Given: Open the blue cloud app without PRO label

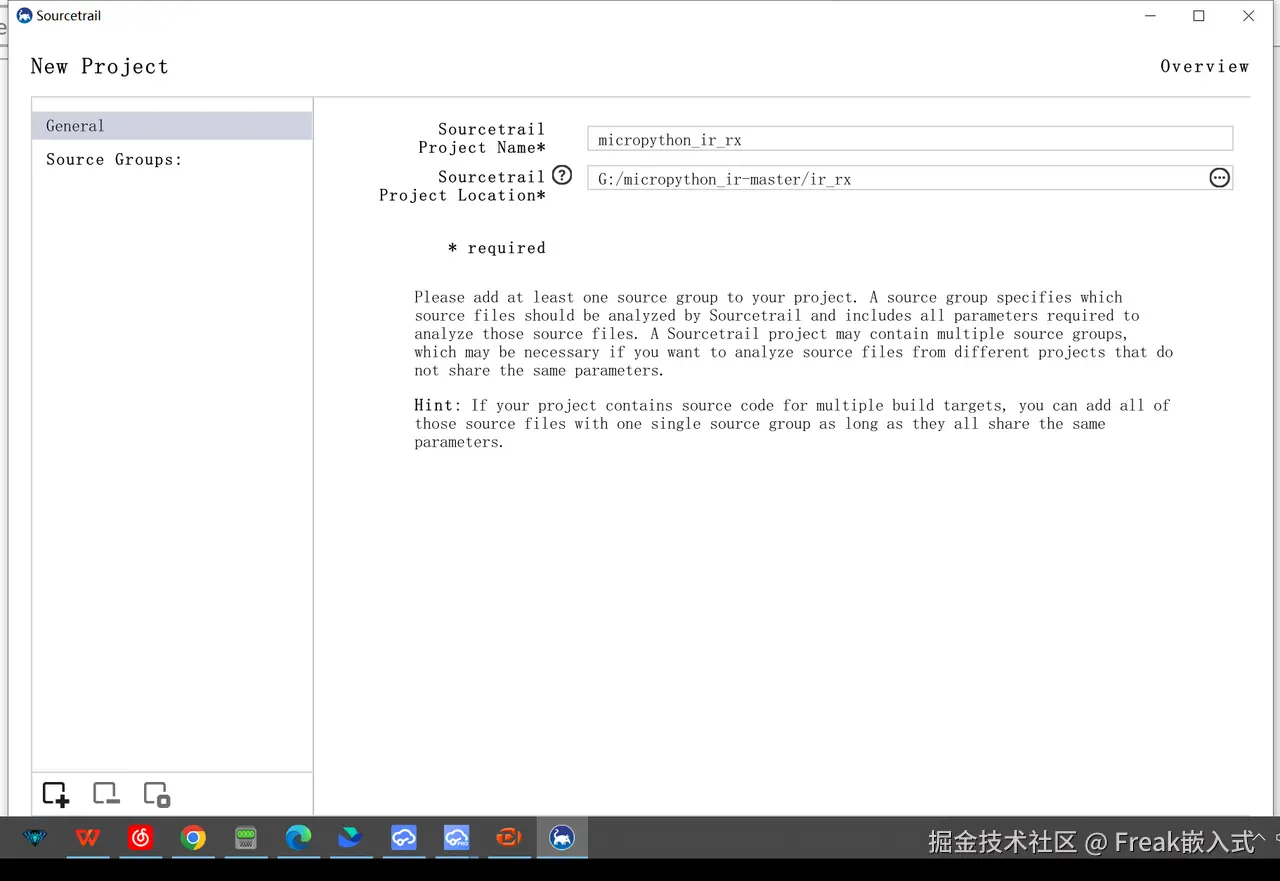Looking at the screenshot, I should (404, 838).
